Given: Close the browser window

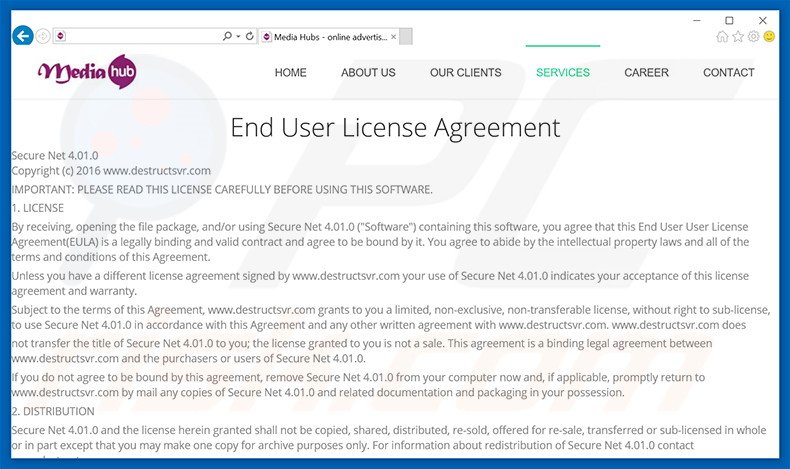Looking at the screenshot, I should 763,20.
